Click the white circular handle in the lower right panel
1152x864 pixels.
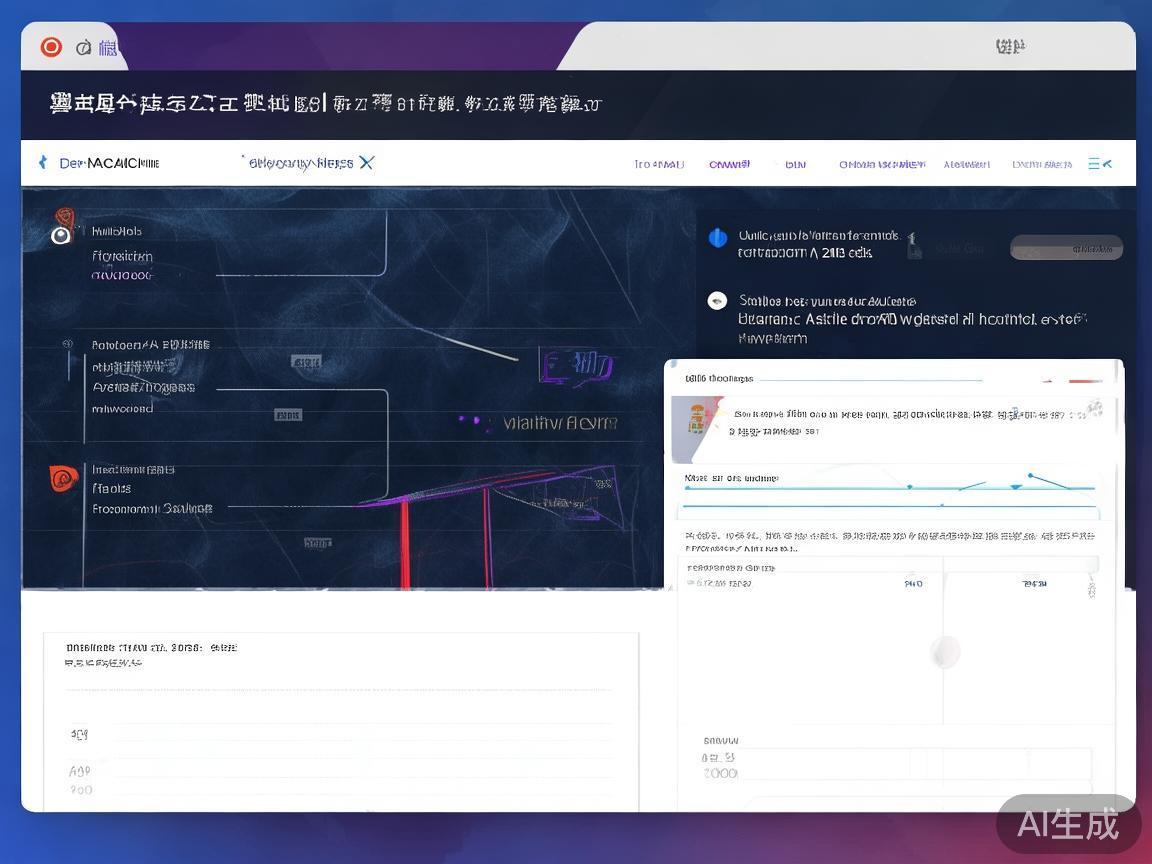pos(944,652)
